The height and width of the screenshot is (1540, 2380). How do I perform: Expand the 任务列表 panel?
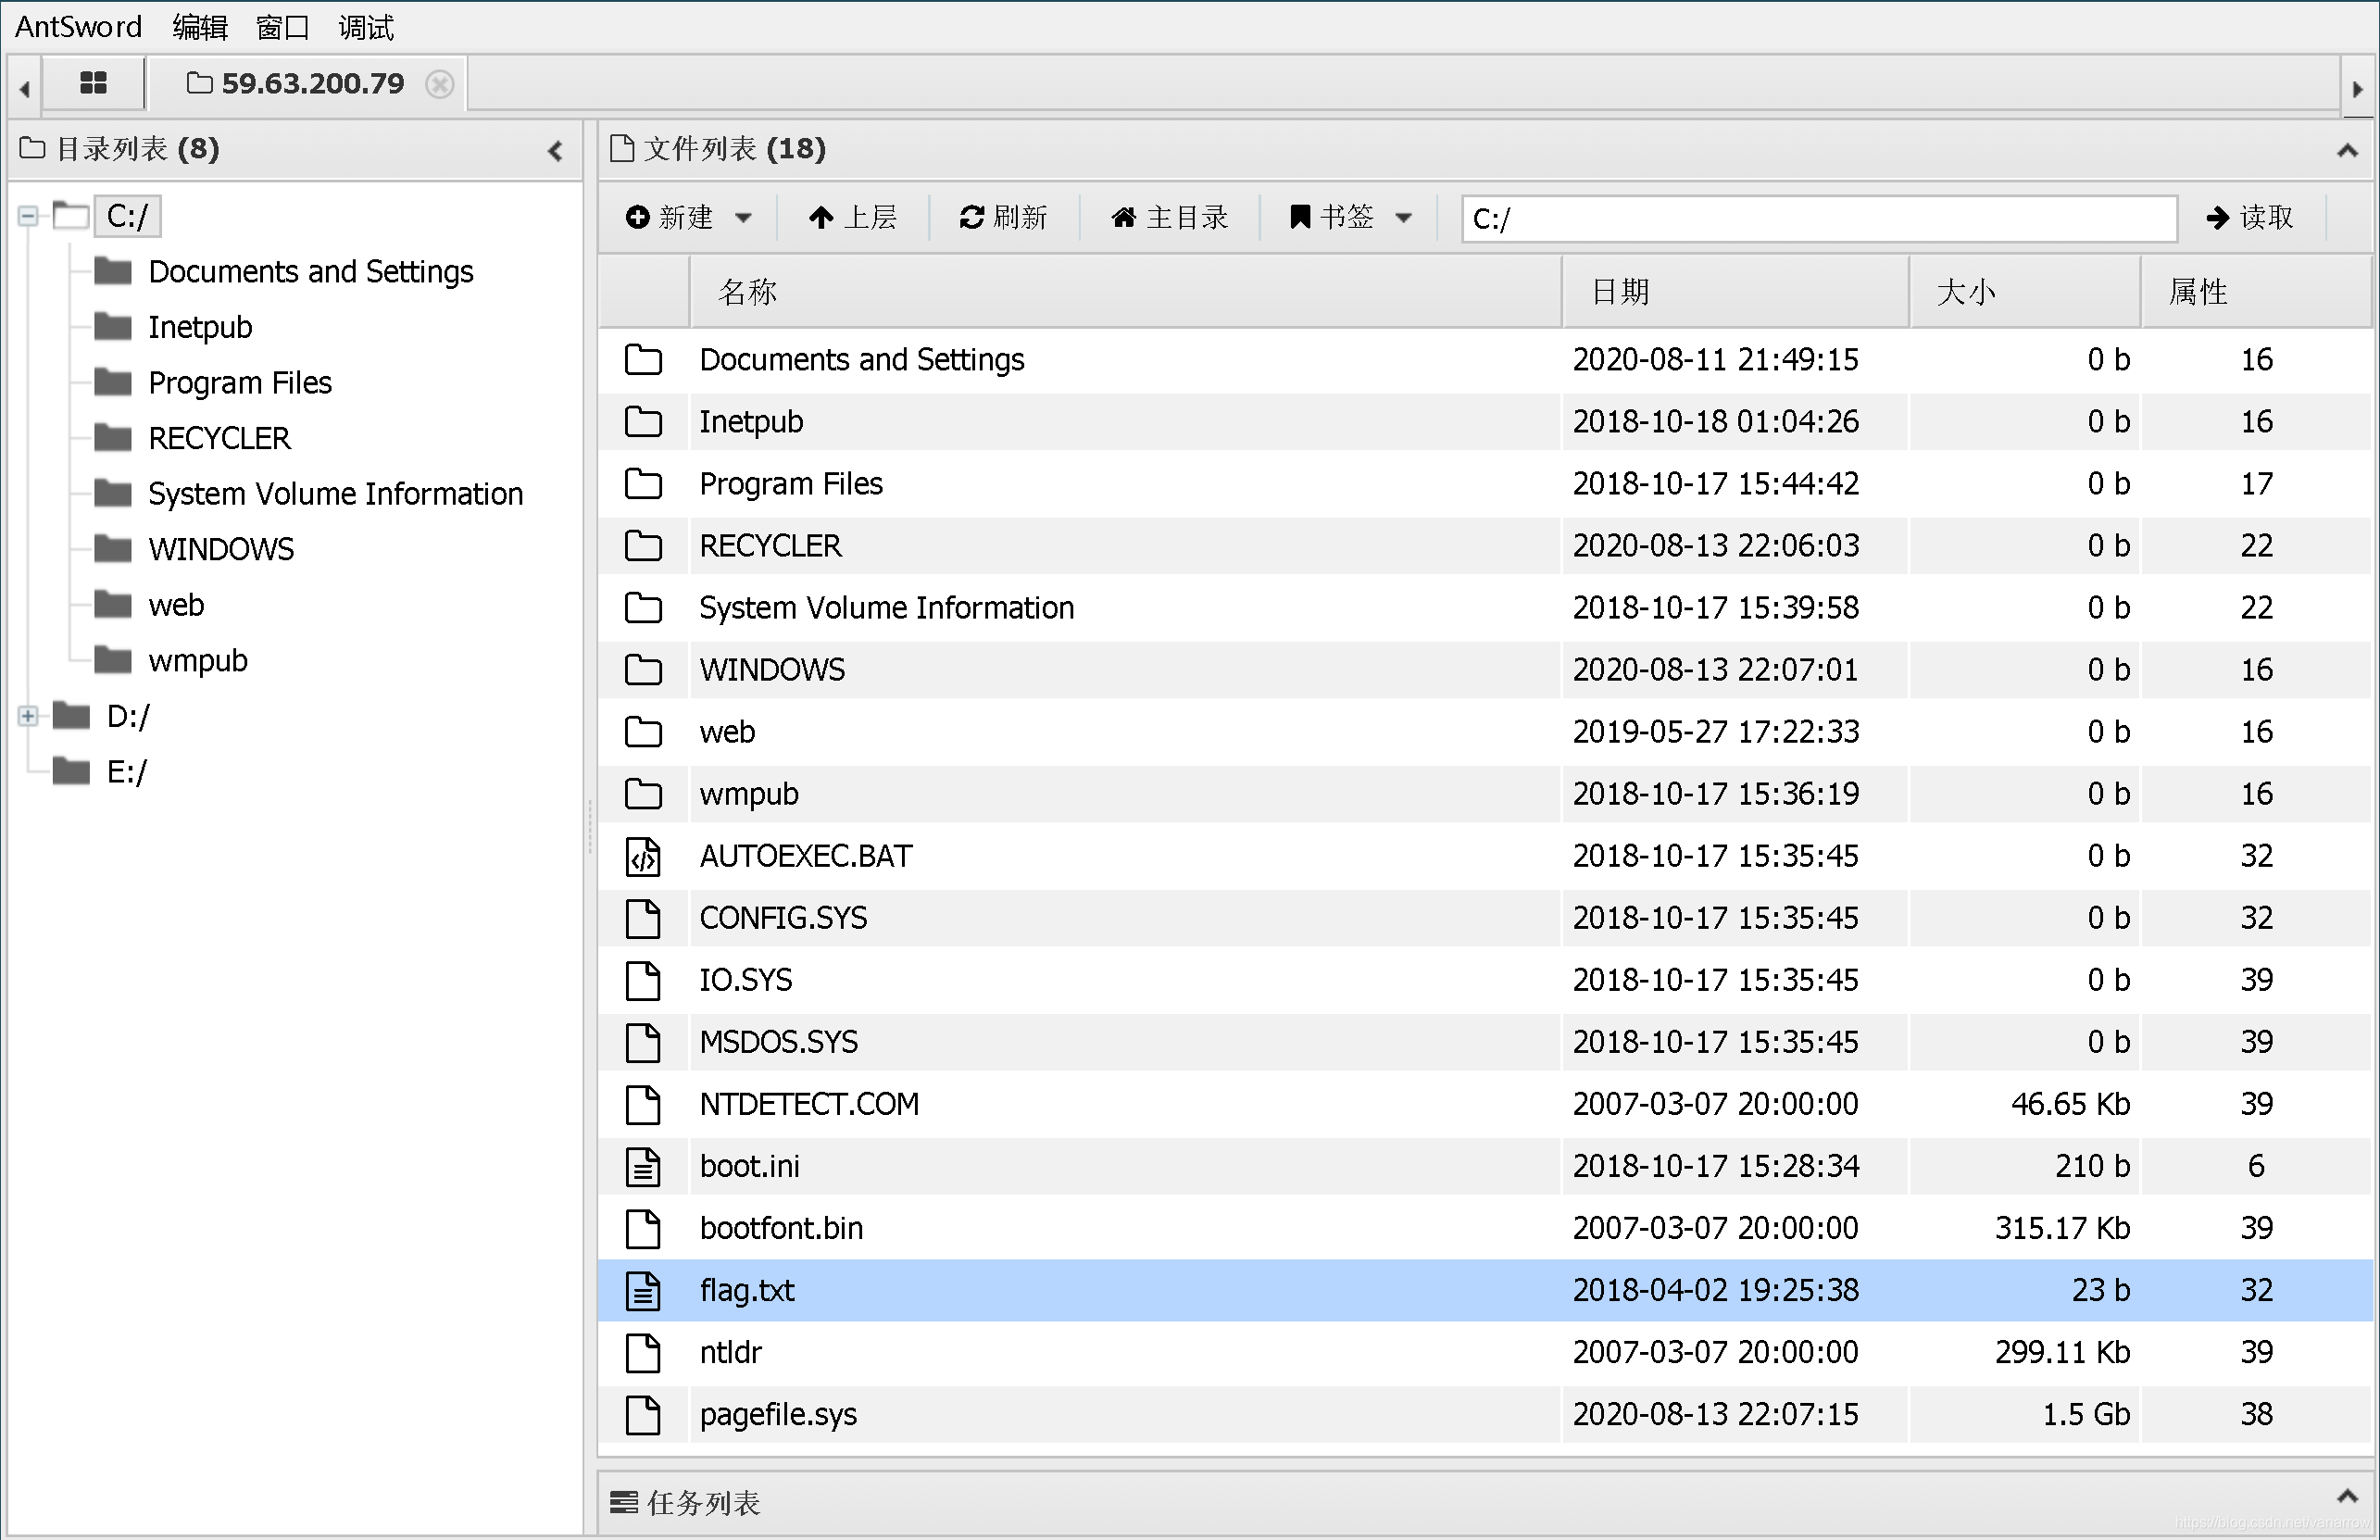pyautogui.click(x=2347, y=1497)
